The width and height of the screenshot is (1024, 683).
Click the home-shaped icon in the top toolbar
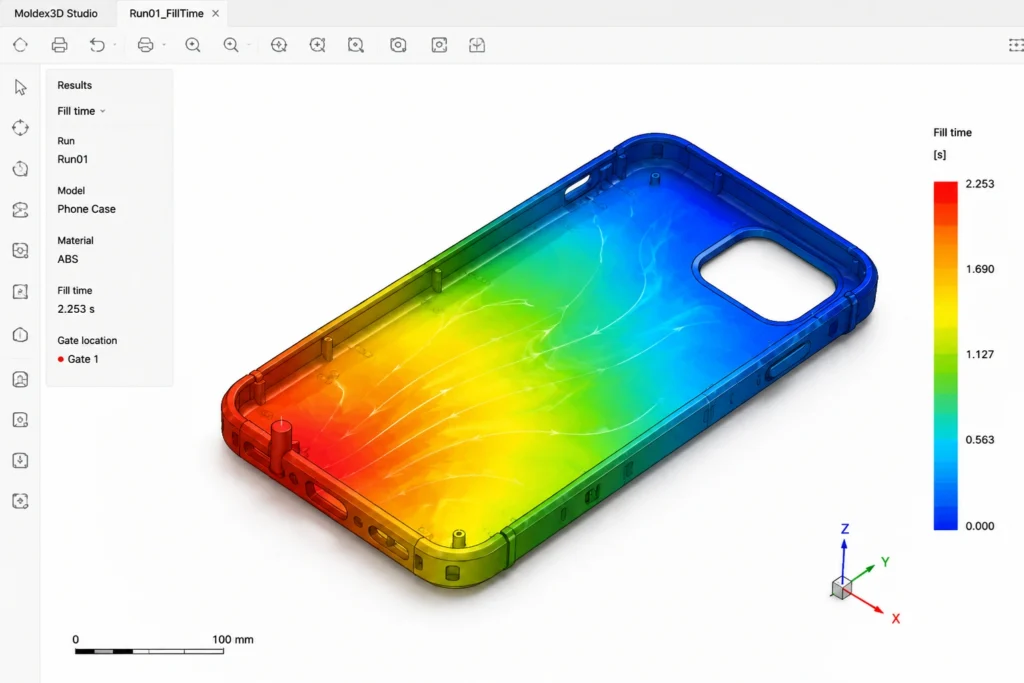20,45
